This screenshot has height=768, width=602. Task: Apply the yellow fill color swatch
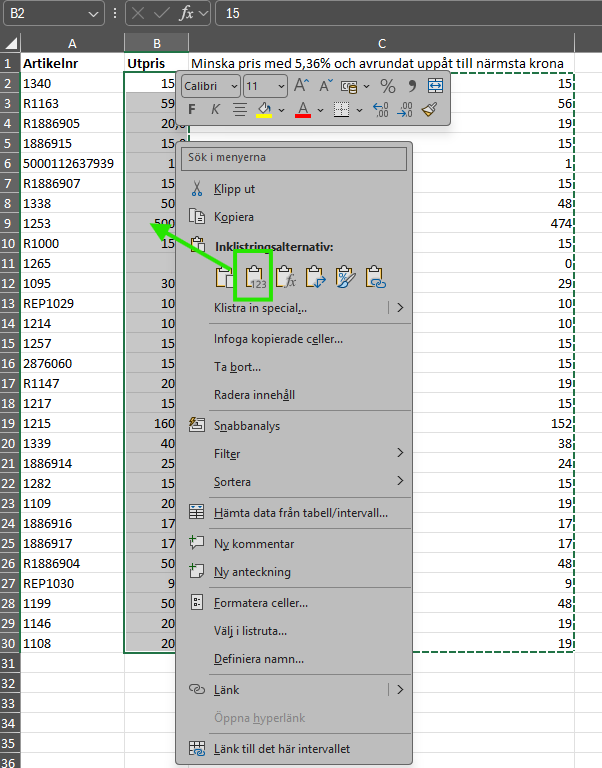pos(264,110)
